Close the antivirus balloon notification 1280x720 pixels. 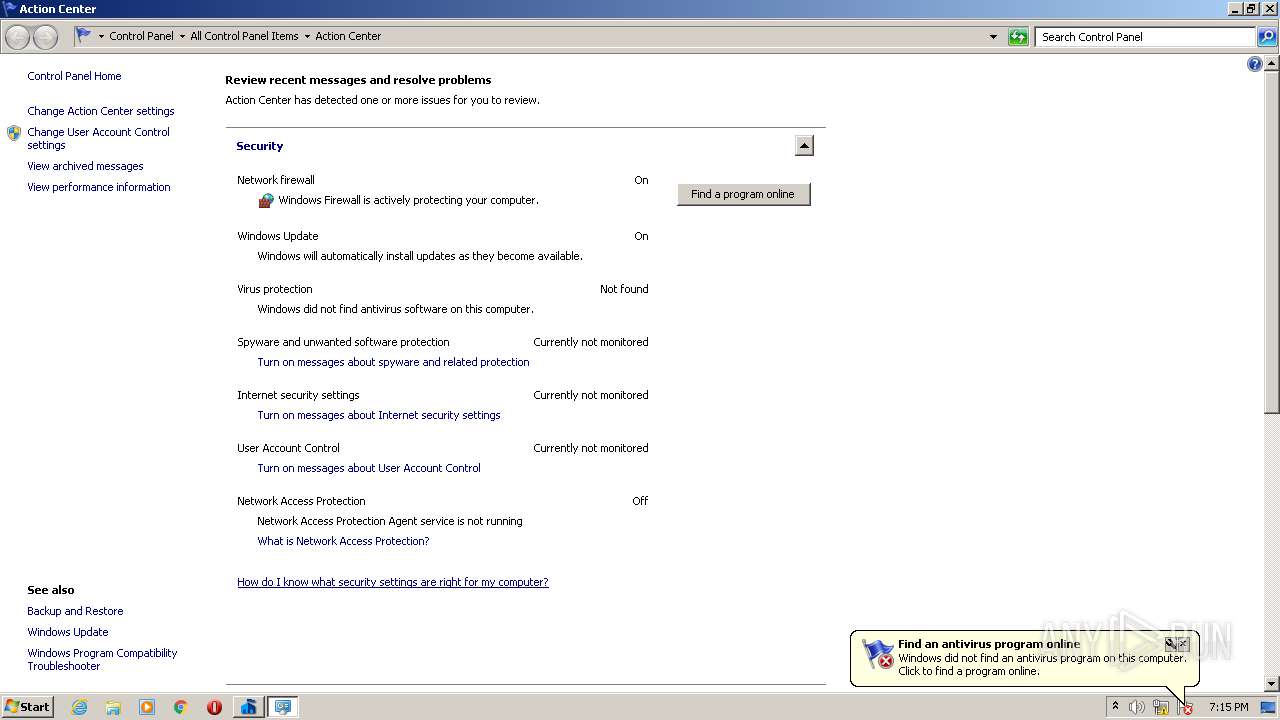pos(1184,644)
